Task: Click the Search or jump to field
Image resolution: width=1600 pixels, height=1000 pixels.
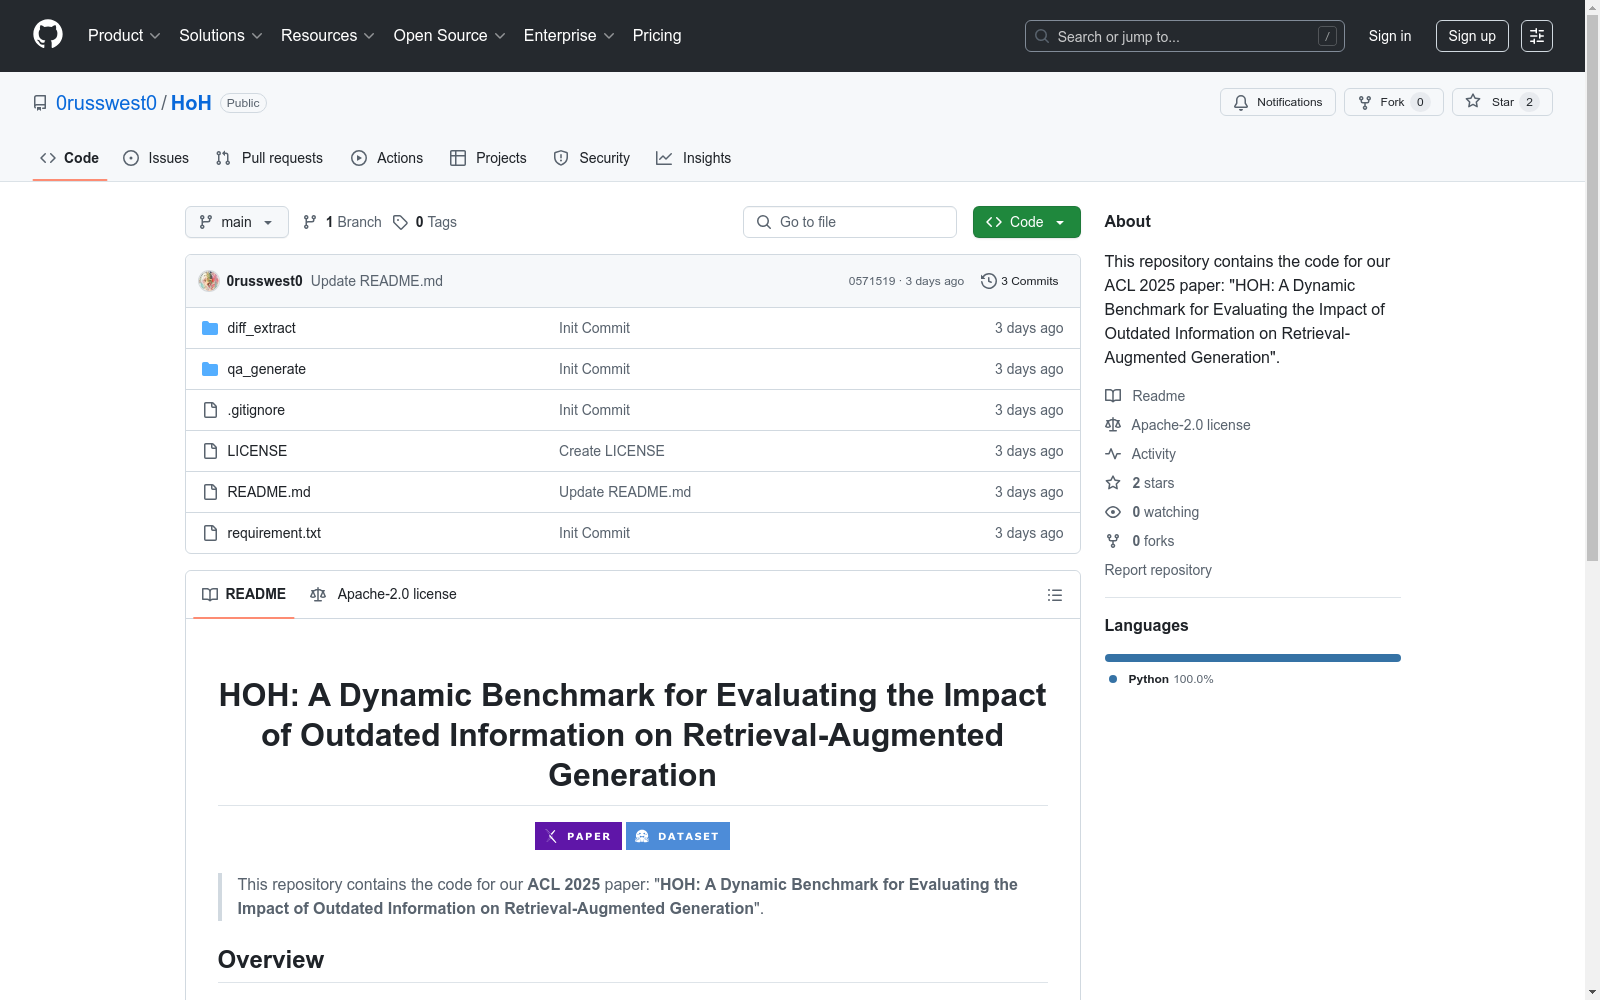Action: pyautogui.click(x=1185, y=36)
